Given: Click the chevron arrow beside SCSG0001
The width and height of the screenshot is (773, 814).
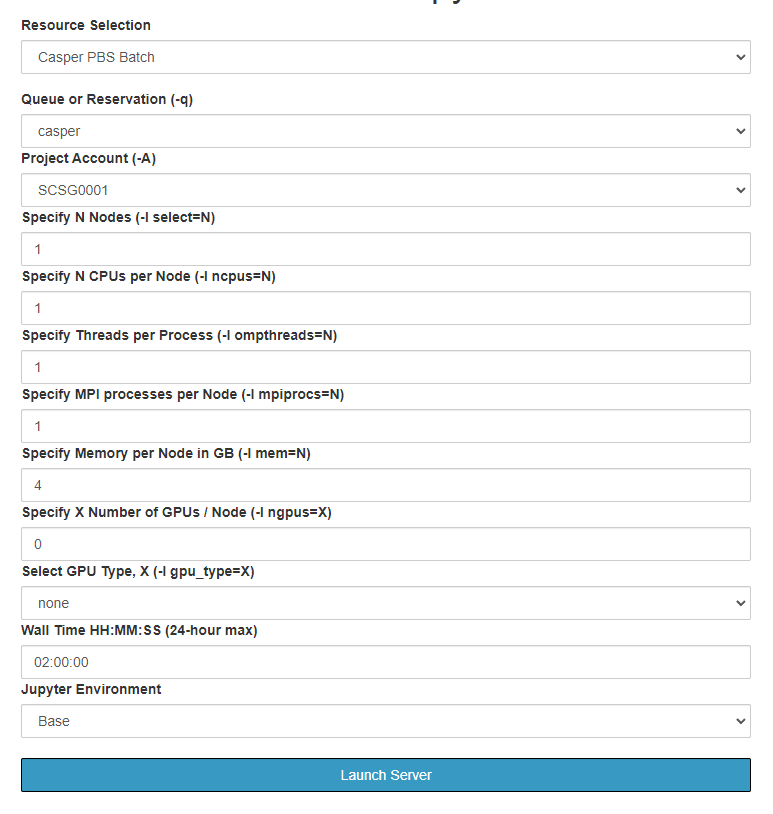Looking at the screenshot, I should pos(740,190).
